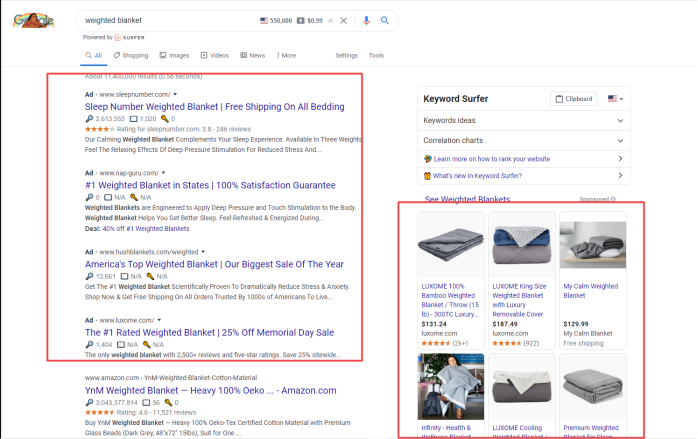Open the US flag country dropdown
698x439 pixels.
(x=615, y=99)
